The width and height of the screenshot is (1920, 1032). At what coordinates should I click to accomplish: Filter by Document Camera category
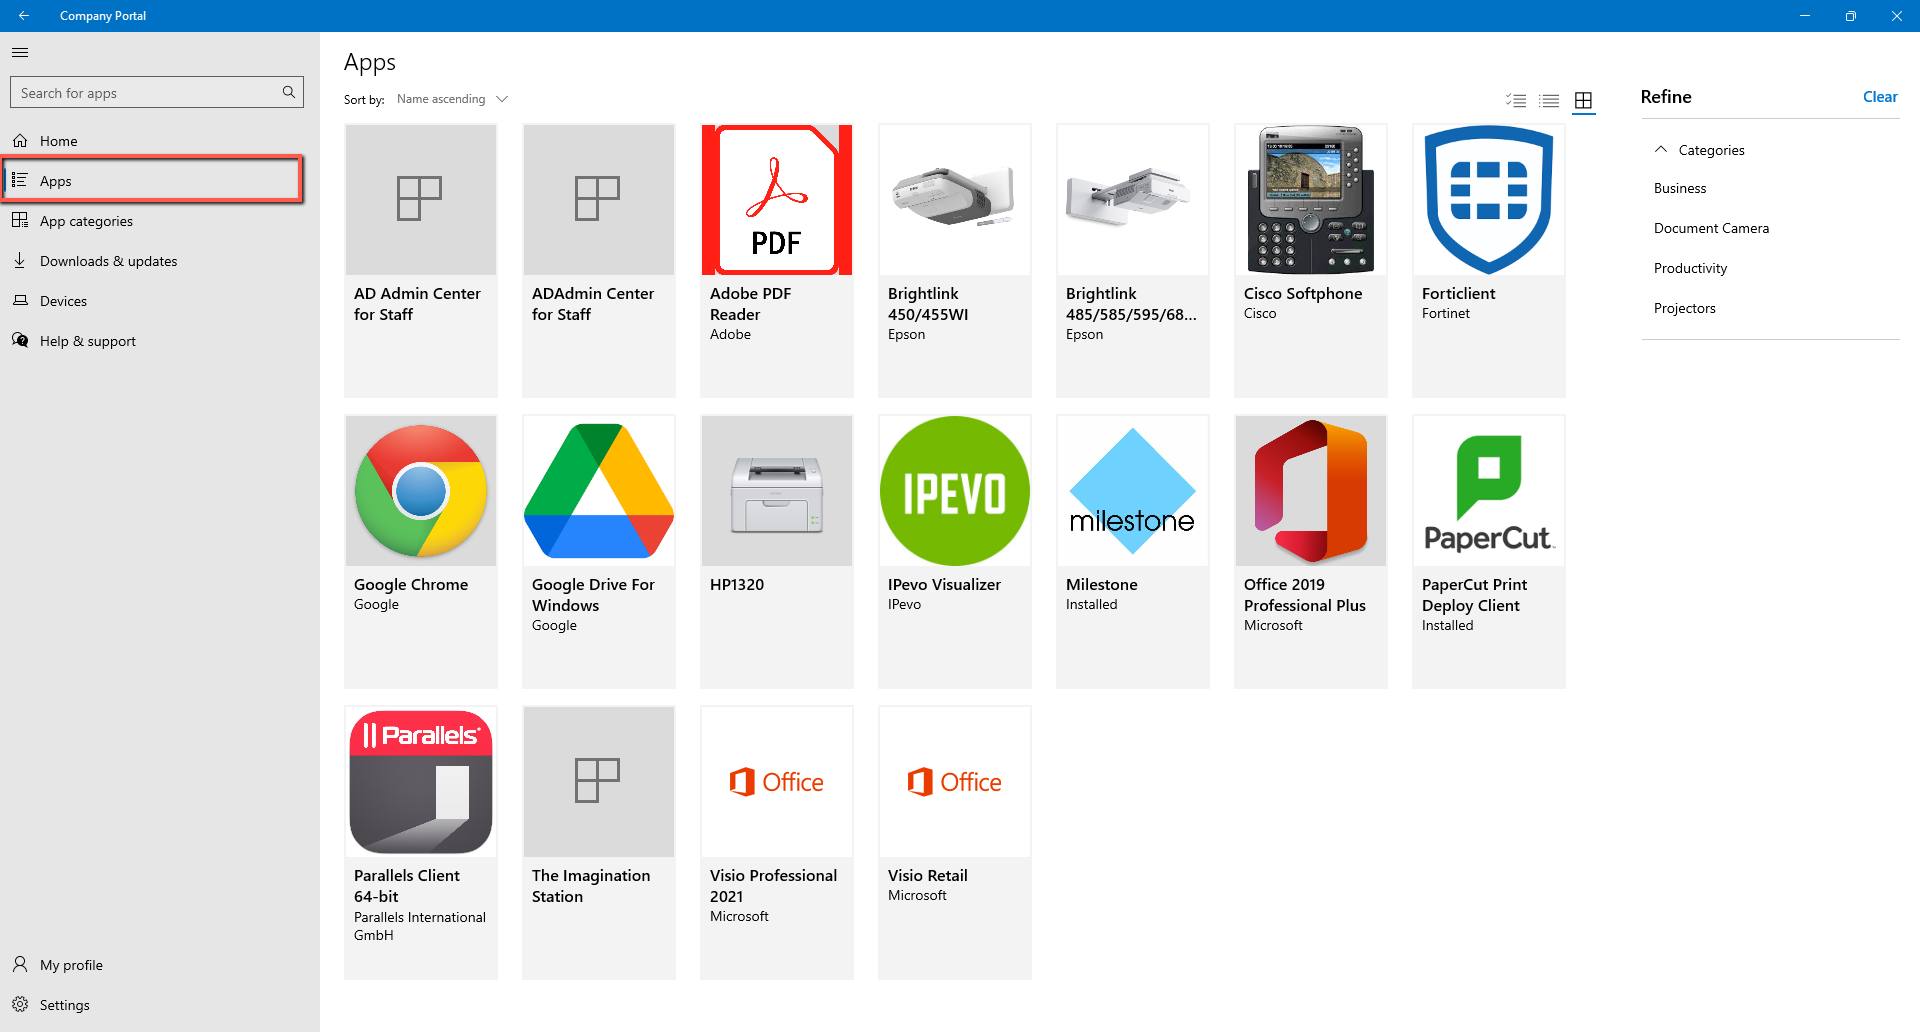[1711, 228]
